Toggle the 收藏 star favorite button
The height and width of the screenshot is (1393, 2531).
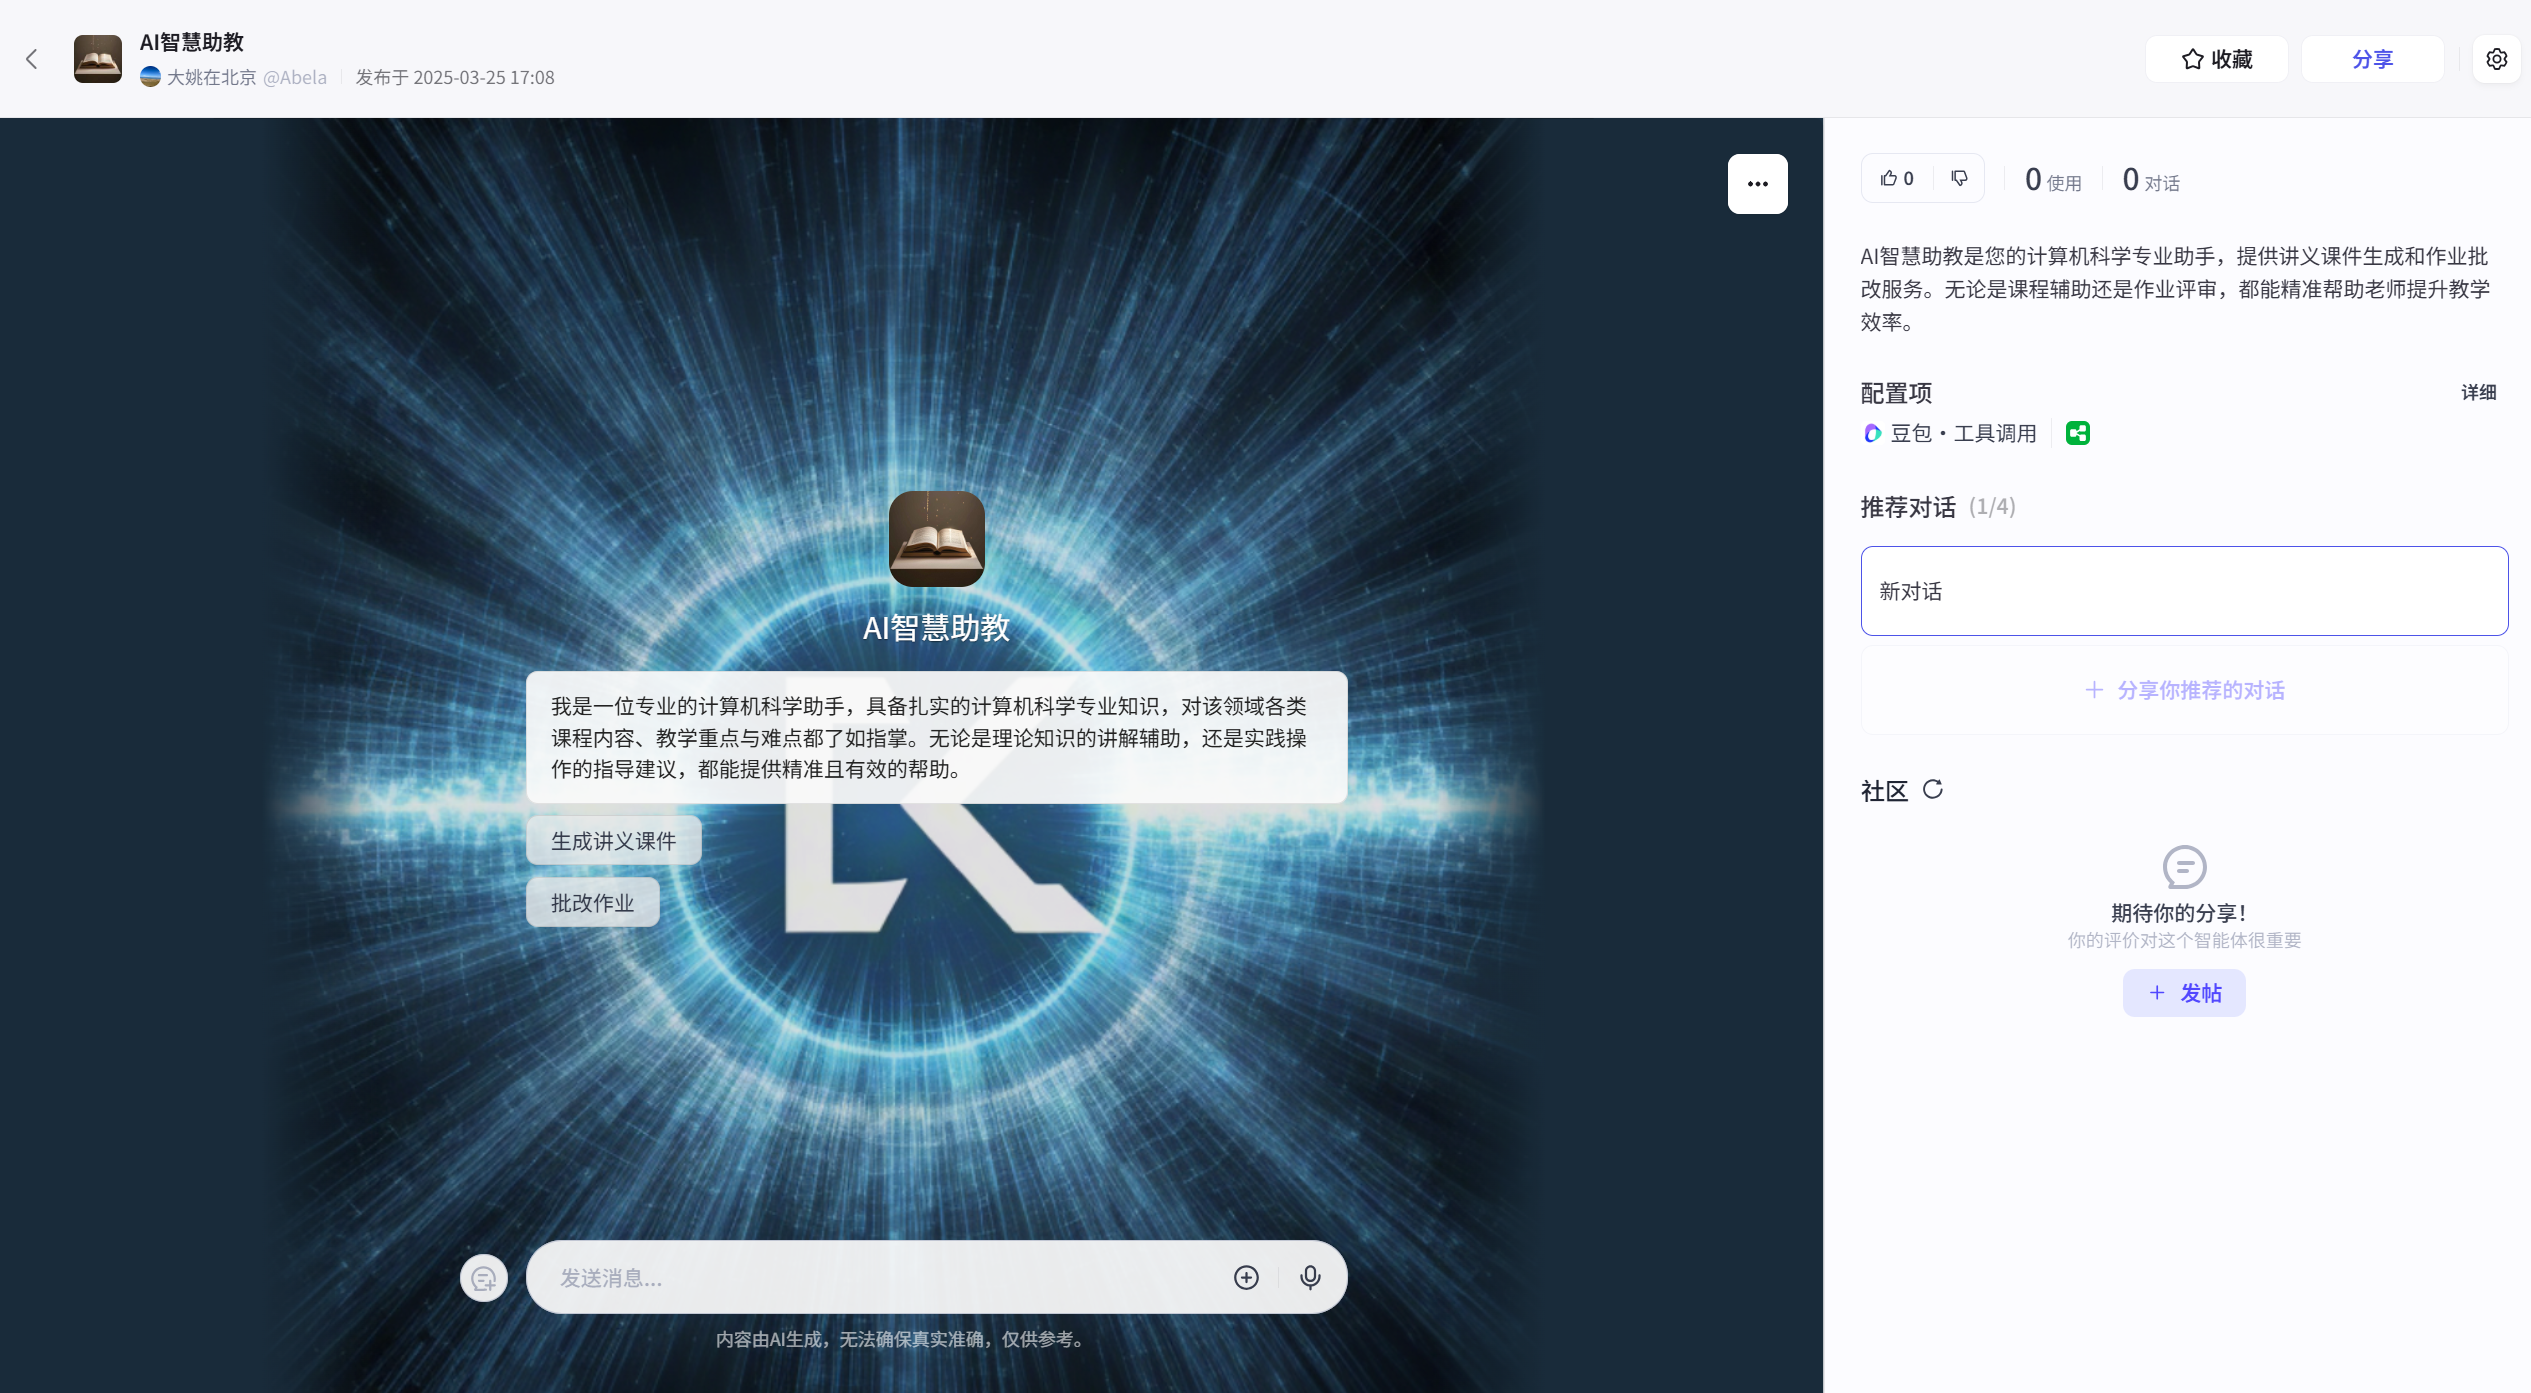coord(2216,59)
